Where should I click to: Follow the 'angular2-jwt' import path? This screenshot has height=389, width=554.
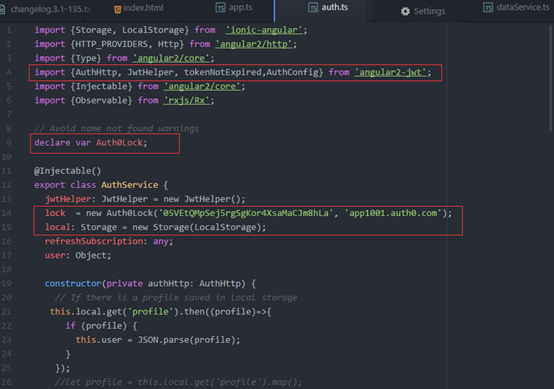pyautogui.click(x=390, y=72)
